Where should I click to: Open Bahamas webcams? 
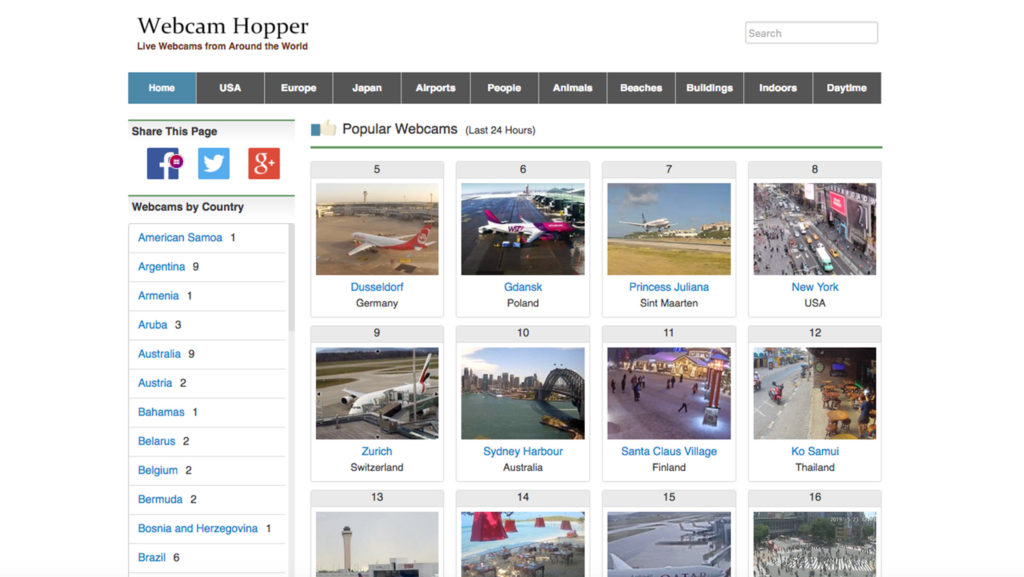click(x=161, y=412)
